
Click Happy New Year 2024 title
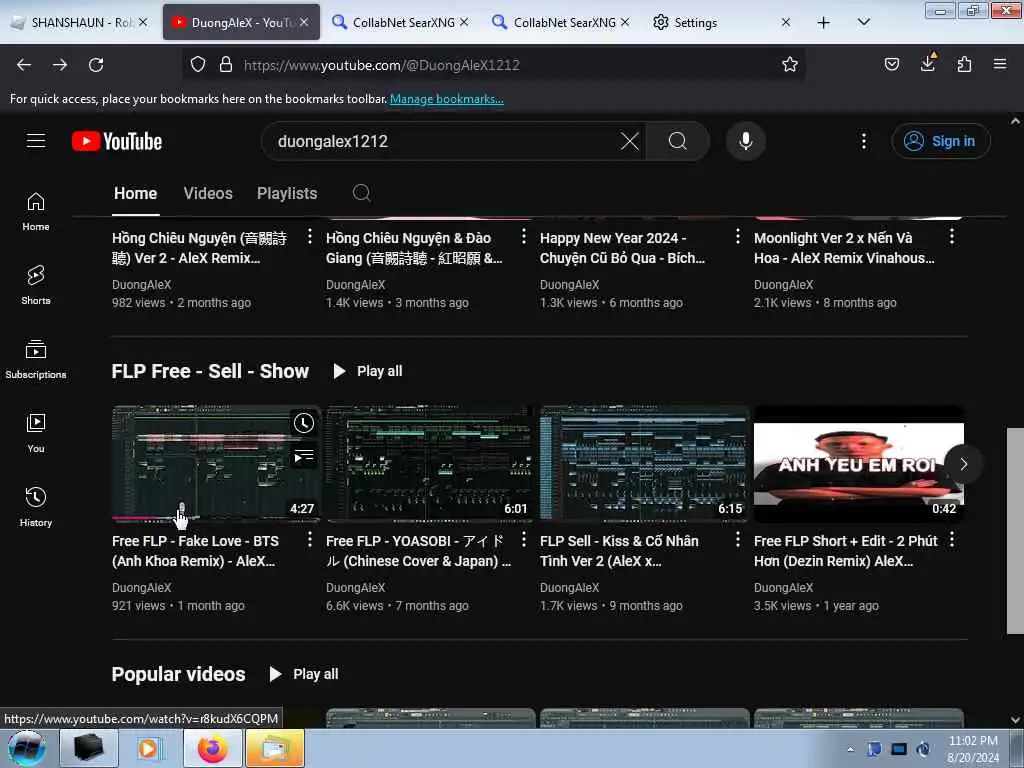click(622, 248)
